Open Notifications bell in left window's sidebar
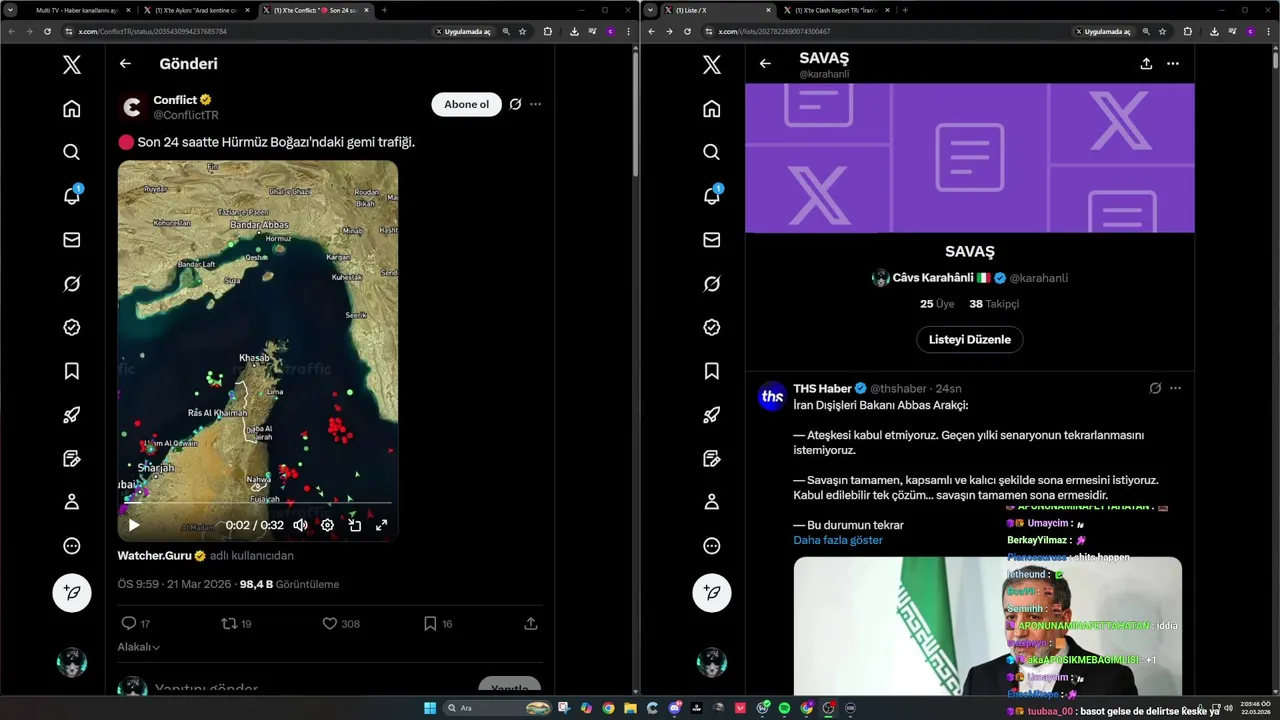Viewport: 1280px width, 720px height. coord(71,196)
